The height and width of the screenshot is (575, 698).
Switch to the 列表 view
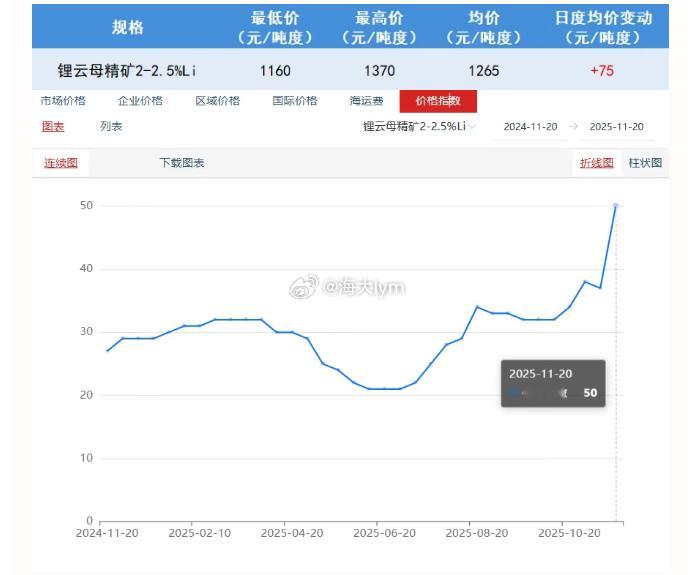point(111,126)
